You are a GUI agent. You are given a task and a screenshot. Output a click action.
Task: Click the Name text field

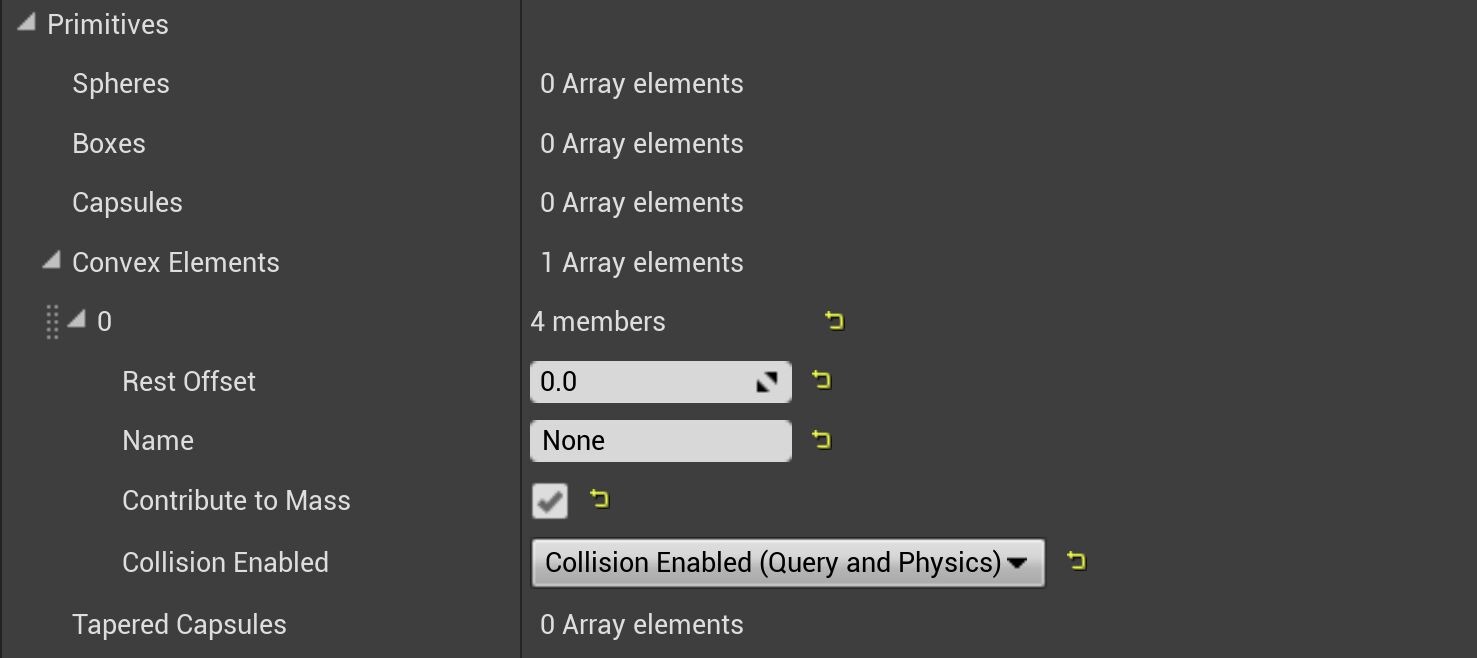pyautogui.click(x=660, y=441)
